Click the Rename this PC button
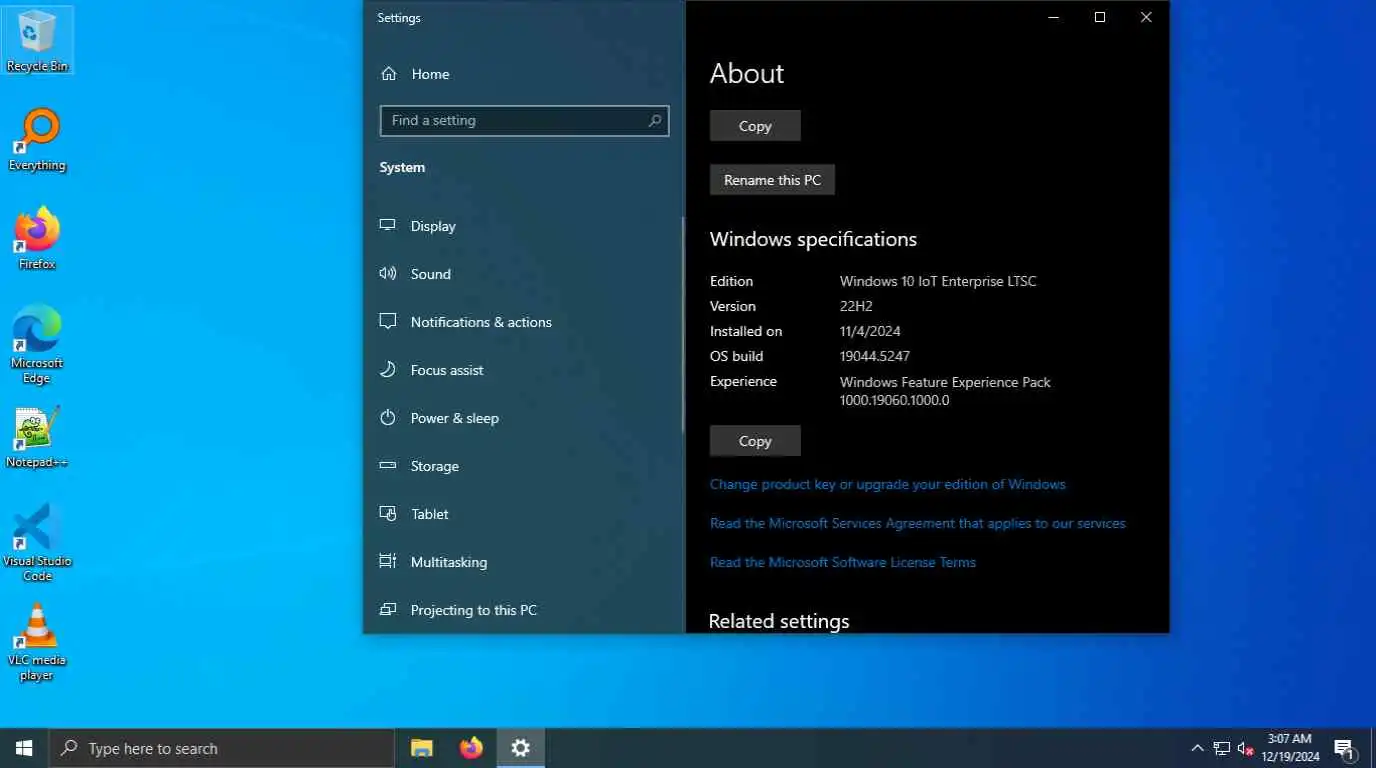 pyautogui.click(x=772, y=180)
